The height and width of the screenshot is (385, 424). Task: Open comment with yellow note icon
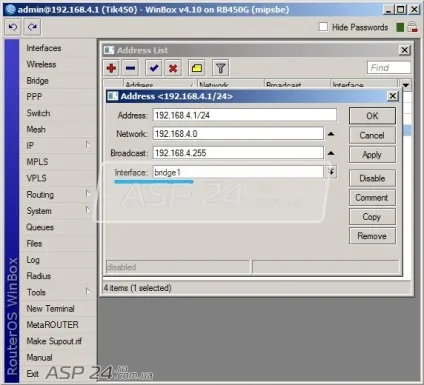[x=197, y=68]
